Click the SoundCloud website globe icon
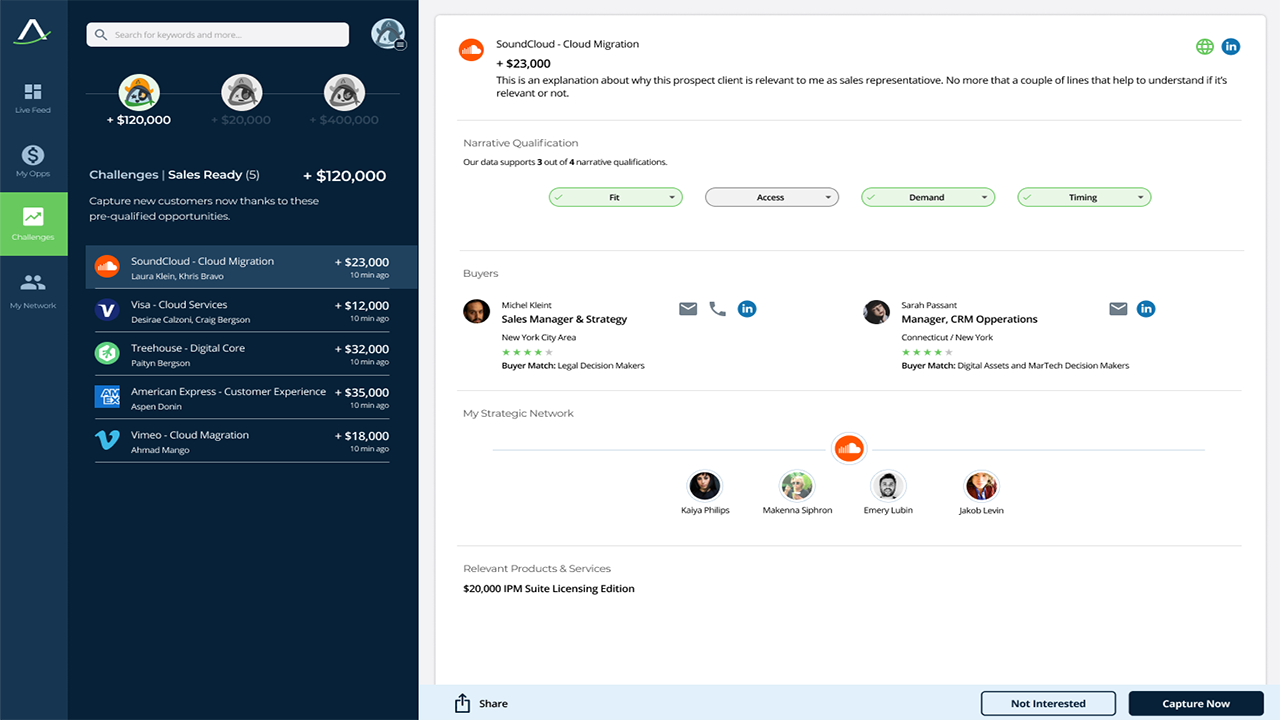1280x720 pixels. tap(1205, 47)
